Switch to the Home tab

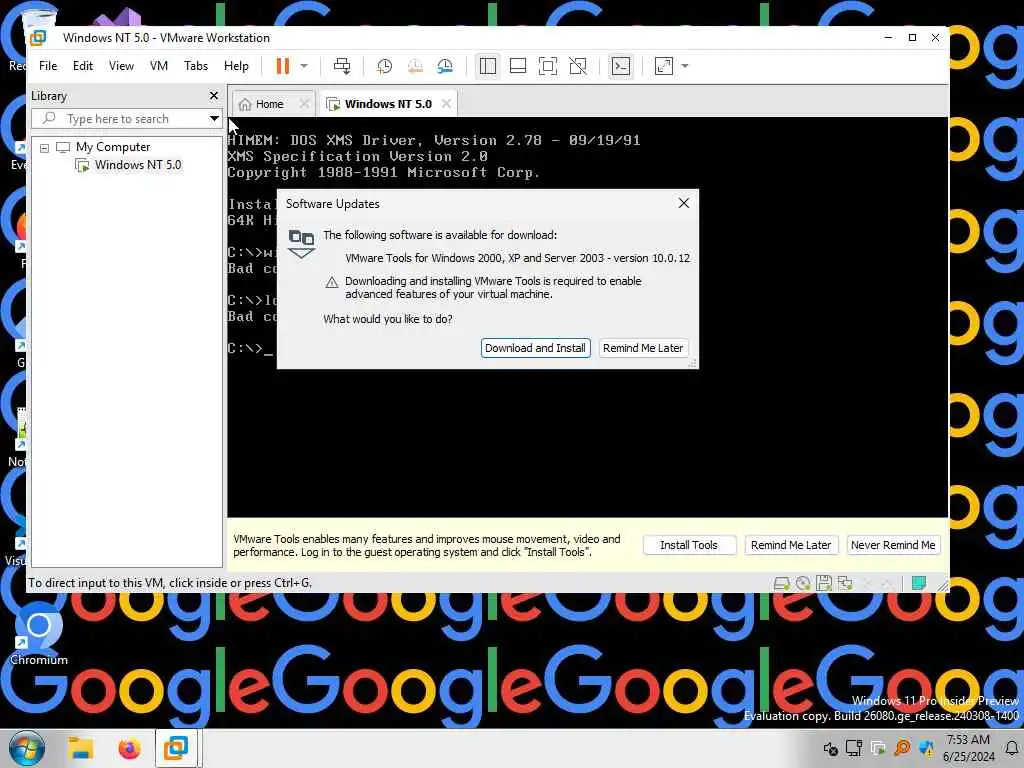(269, 104)
